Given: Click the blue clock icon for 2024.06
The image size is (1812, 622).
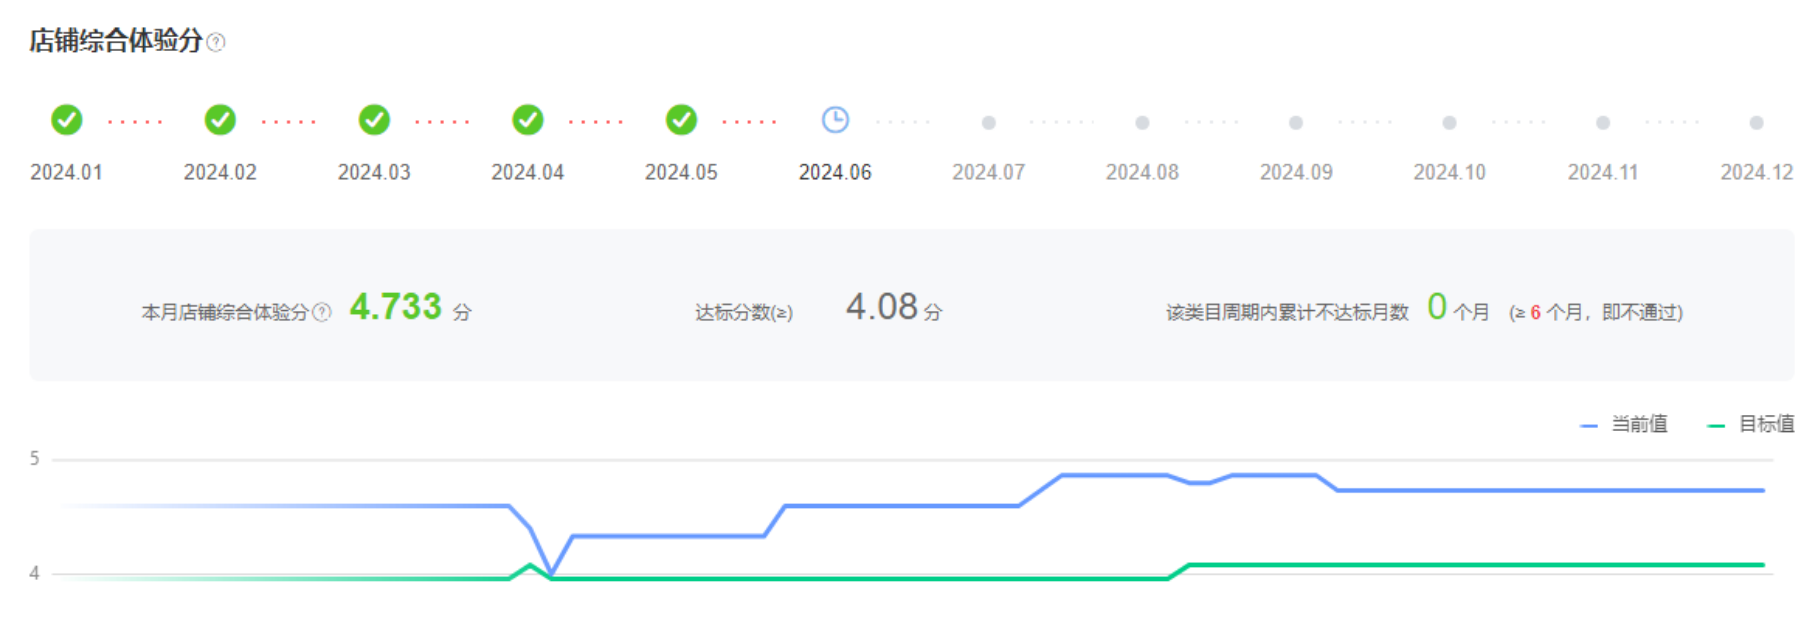Looking at the screenshot, I should pyautogui.click(x=835, y=120).
